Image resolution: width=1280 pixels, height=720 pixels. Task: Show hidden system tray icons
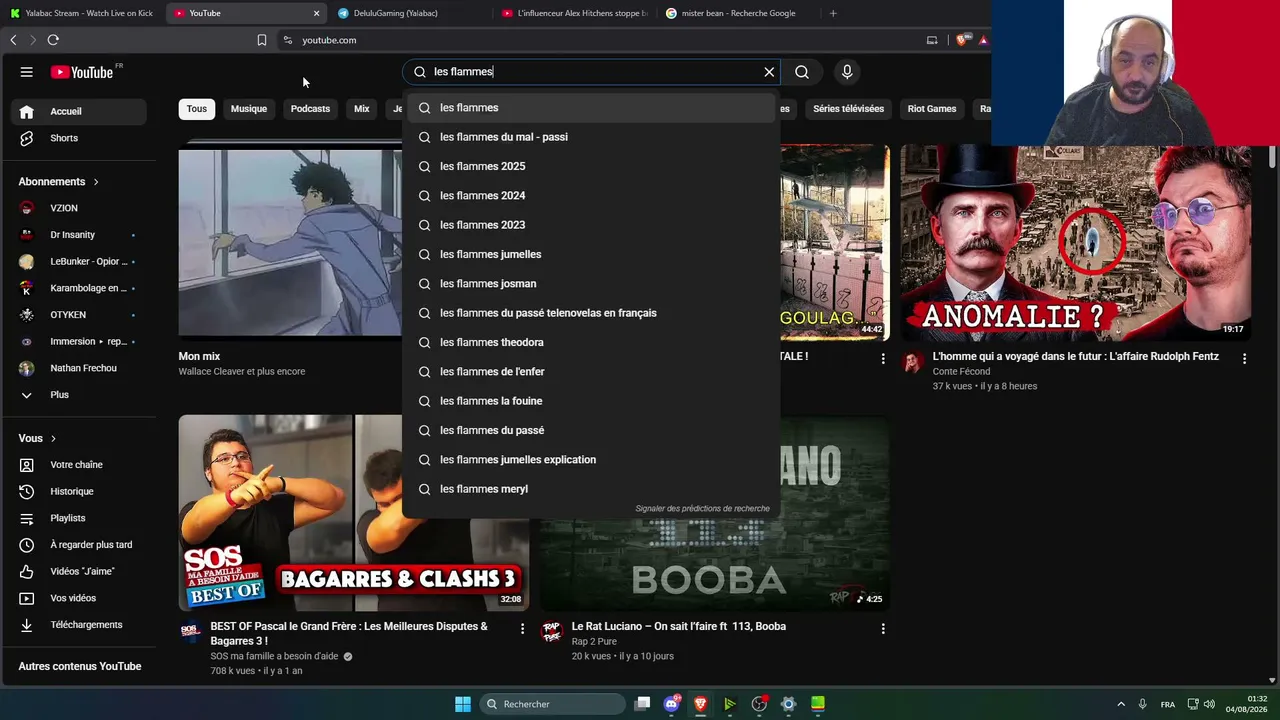pos(1121,704)
